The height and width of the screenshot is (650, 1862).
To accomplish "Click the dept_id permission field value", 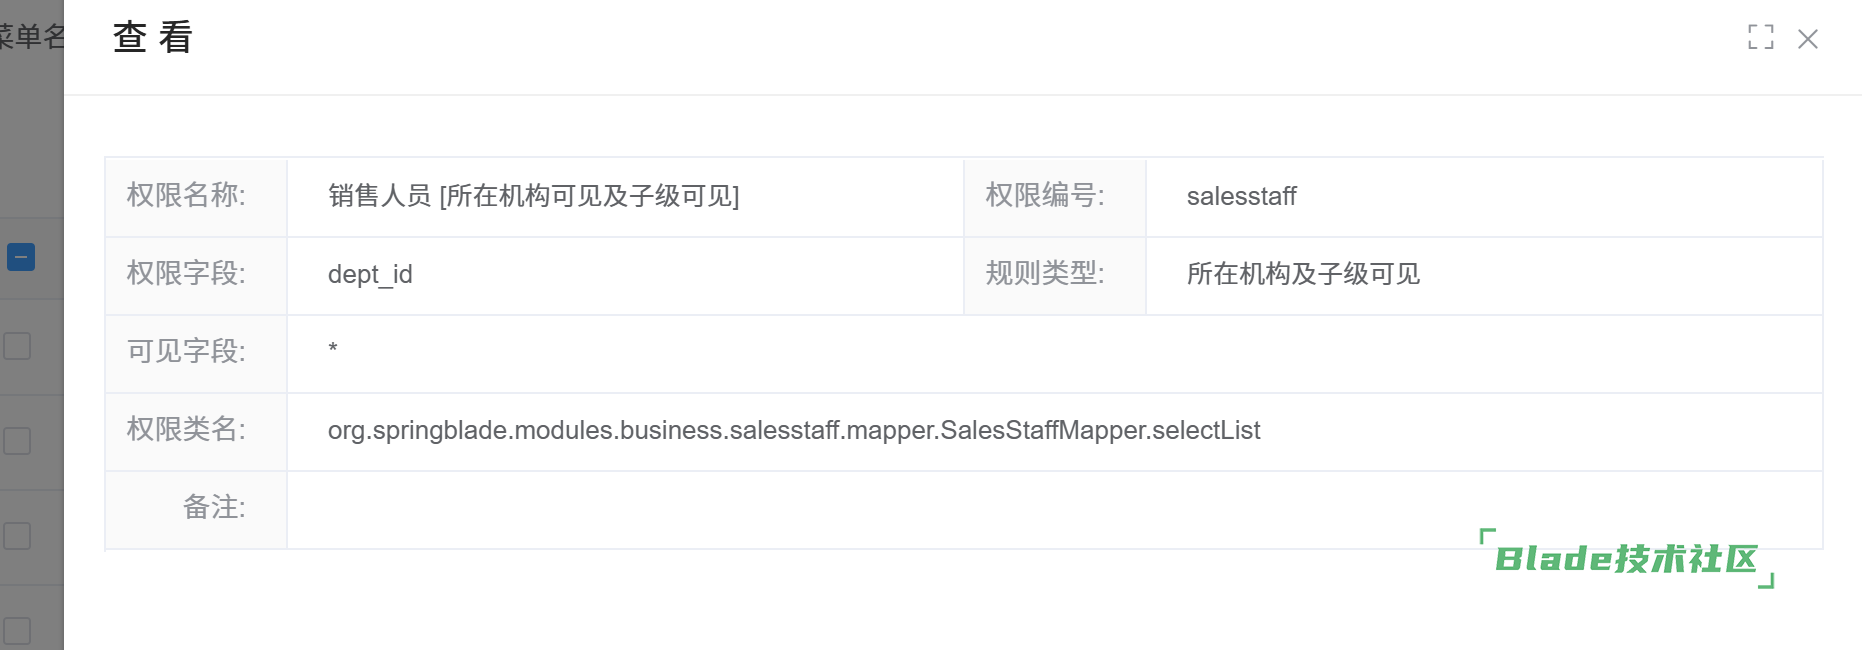I will coord(370,274).
